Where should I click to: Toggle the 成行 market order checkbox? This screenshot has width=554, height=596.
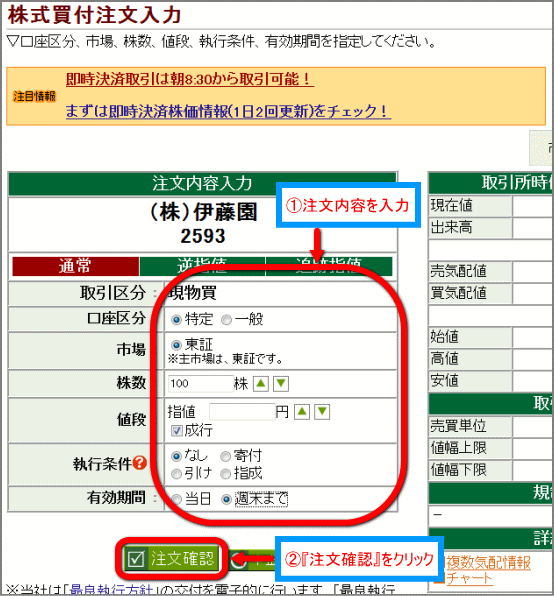point(176,431)
